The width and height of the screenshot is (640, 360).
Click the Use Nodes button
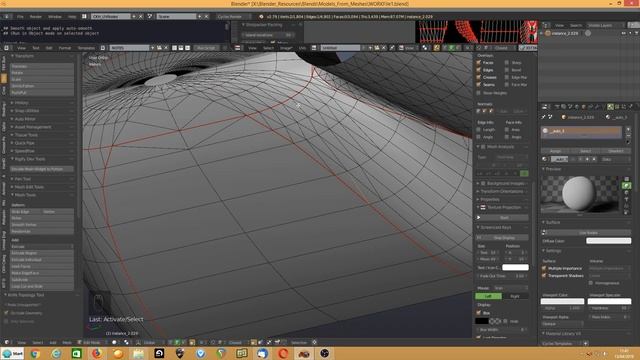pos(589,233)
